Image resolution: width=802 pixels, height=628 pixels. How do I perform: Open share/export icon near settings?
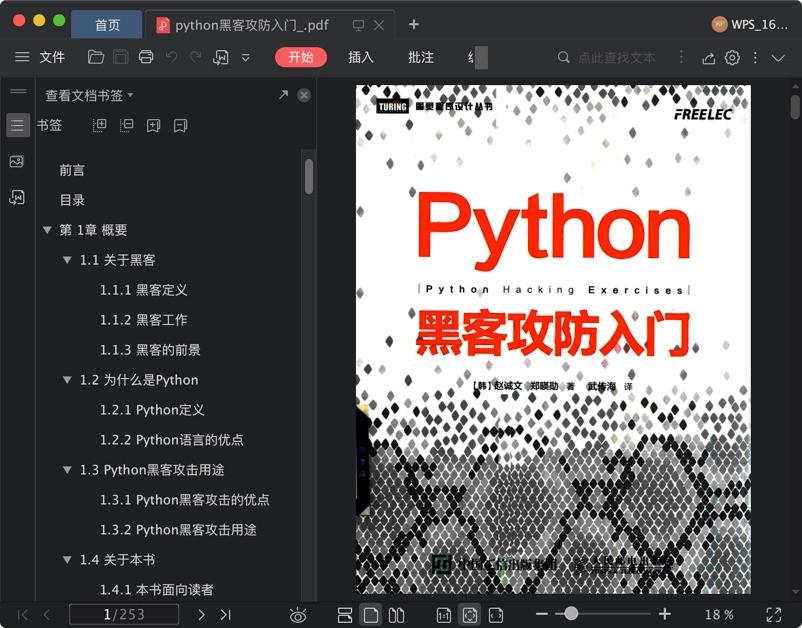point(708,58)
